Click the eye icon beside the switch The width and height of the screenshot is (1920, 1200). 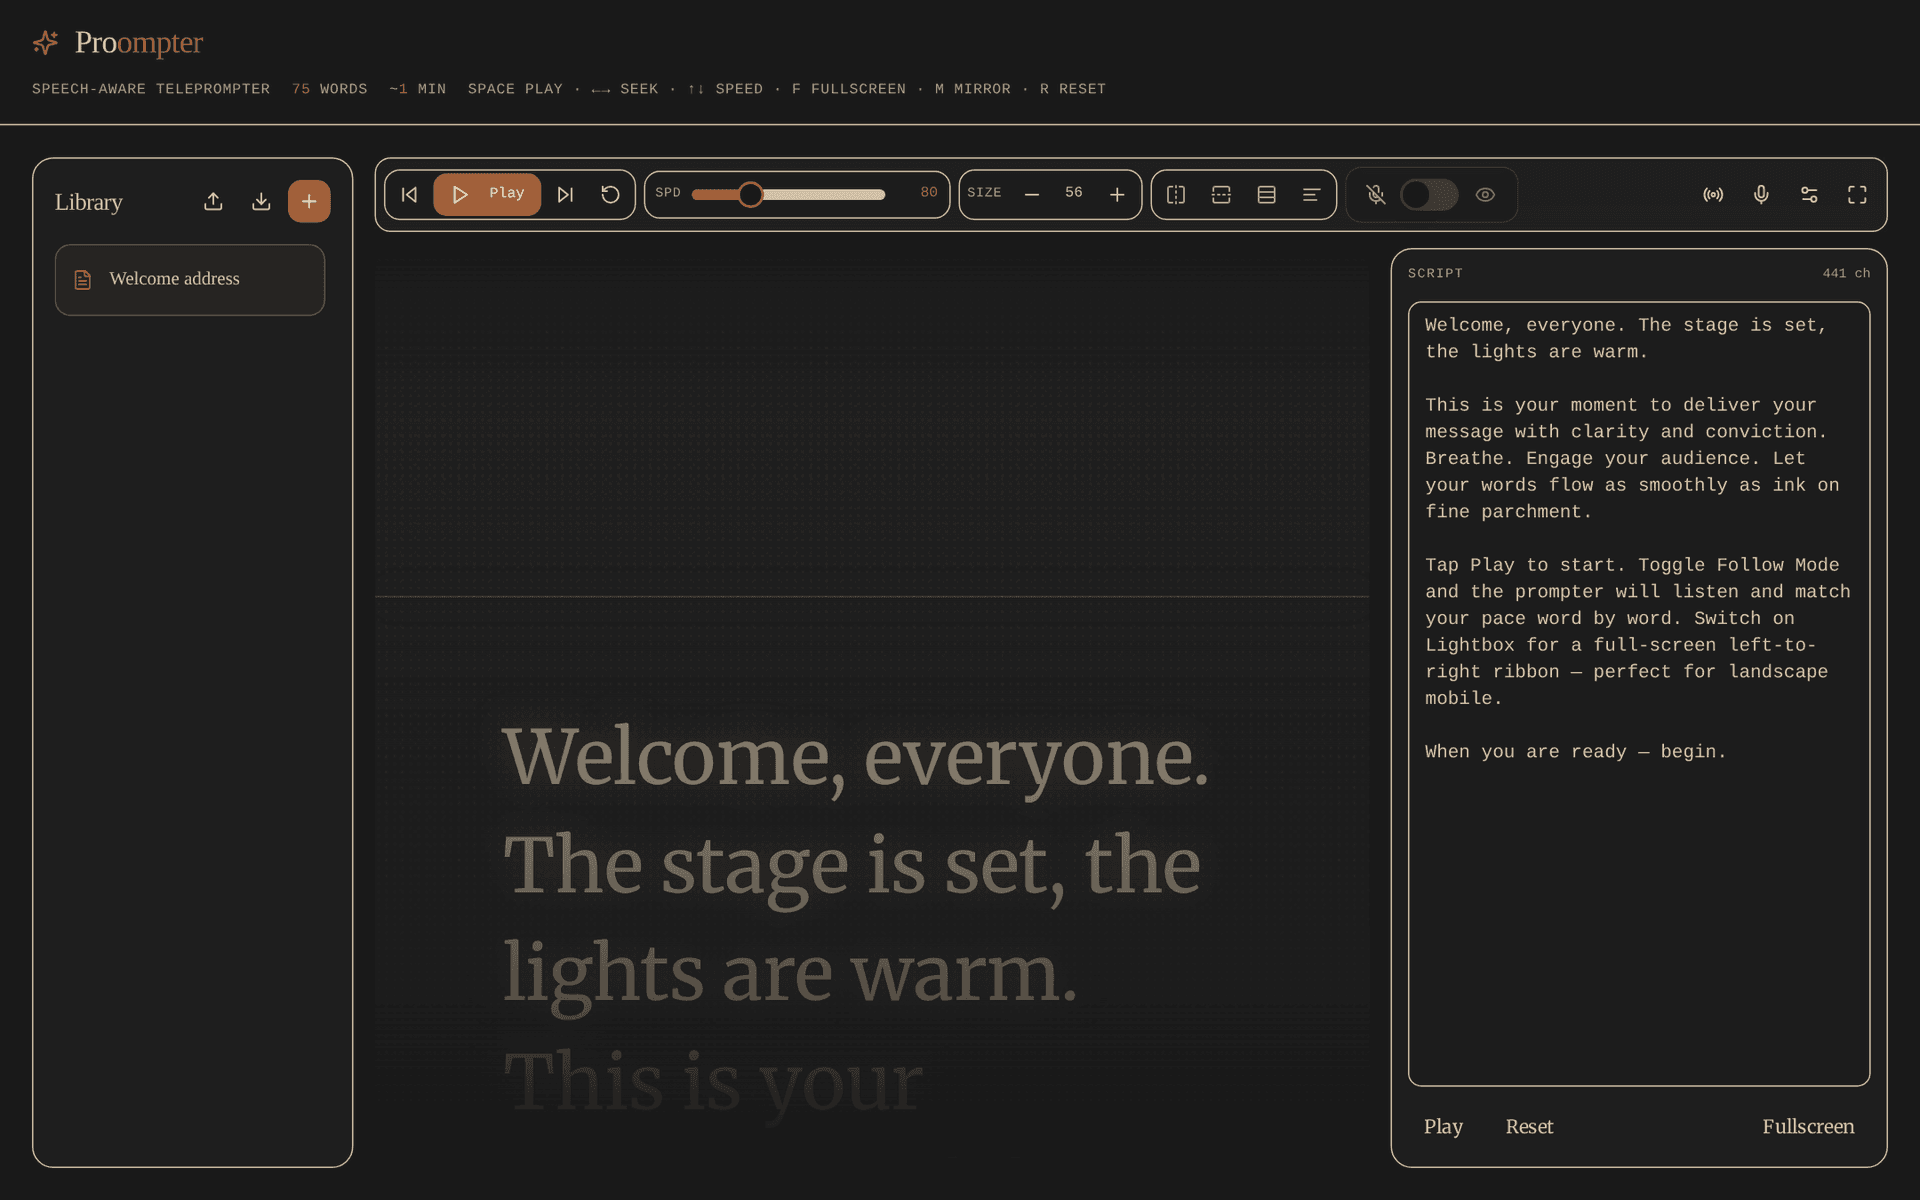[x=1485, y=194]
